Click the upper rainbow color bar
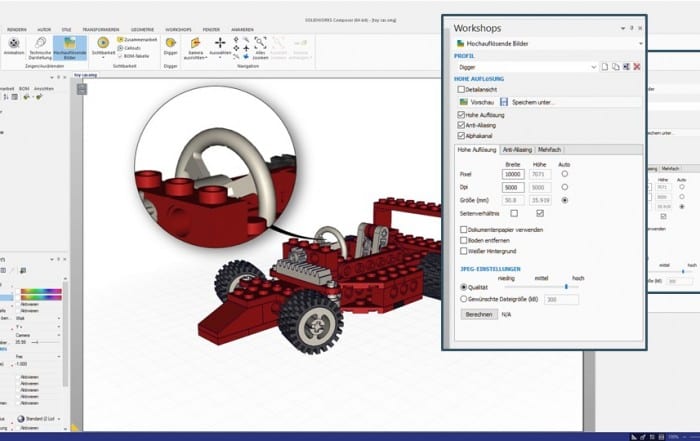Screen dimensions: 700x441 41,291
